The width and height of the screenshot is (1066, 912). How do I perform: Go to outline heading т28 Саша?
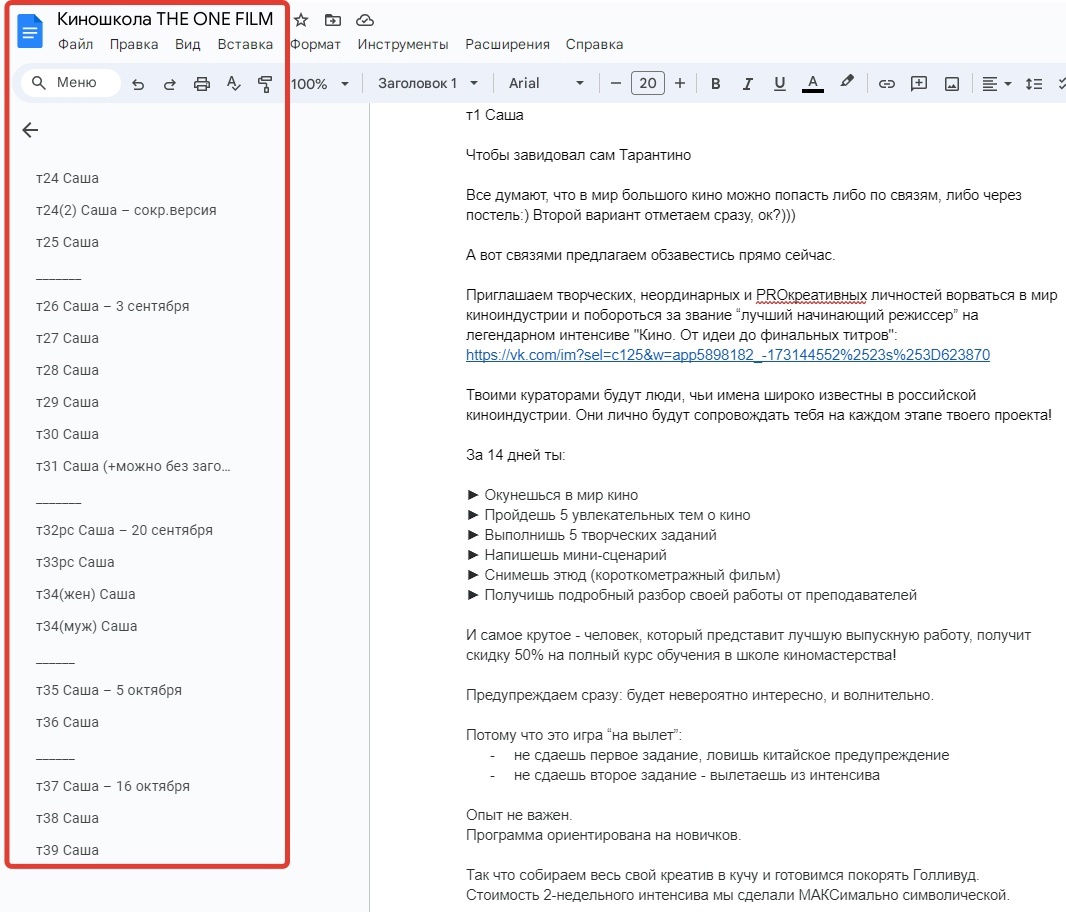click(x=67, y=370)
